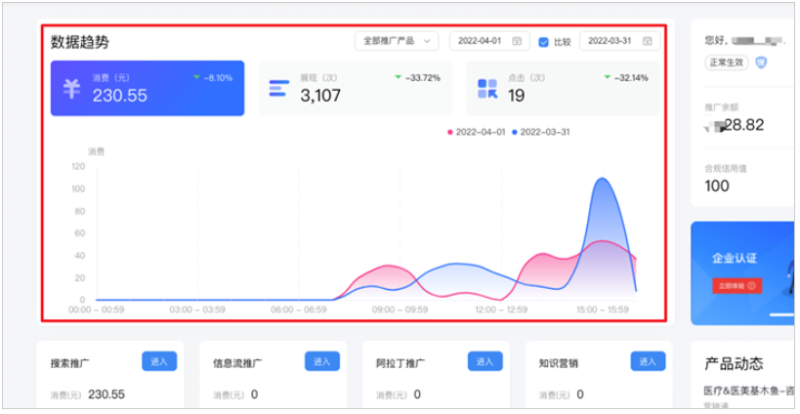800x414 pixels.
Task: Toggle the 2022-04-01 pink legend entry
Action: (476, 132)
